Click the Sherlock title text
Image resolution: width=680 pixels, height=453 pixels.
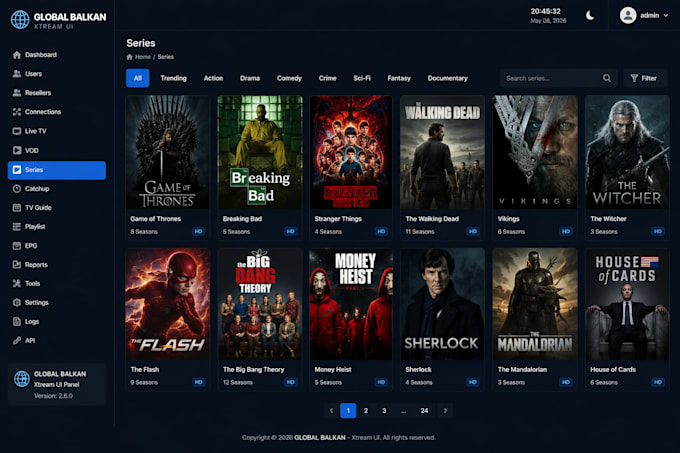(x=418, y=370)
